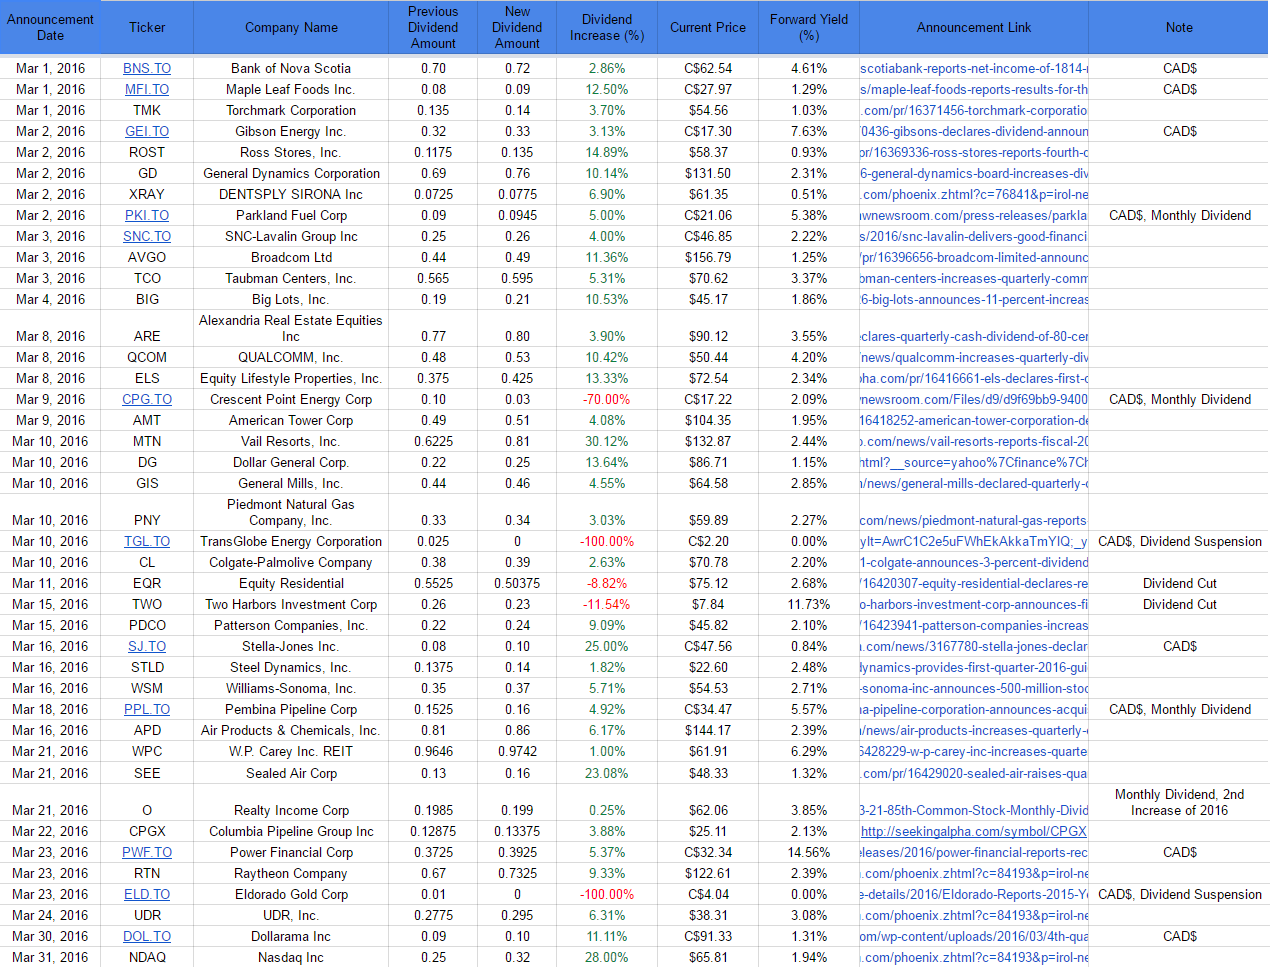Click the CAD$, Monthly Dividend note for PKI.TO

[1179, 215]
